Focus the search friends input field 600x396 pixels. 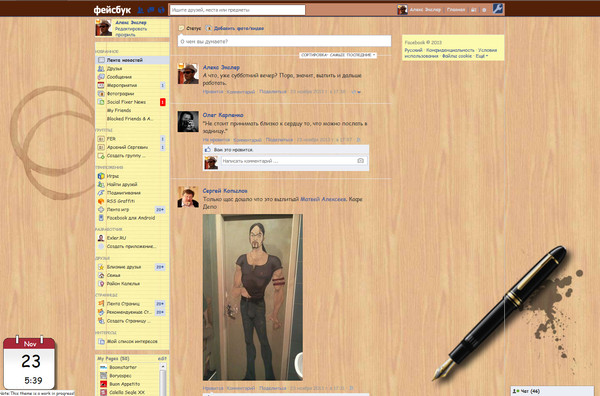pos(237,10)
